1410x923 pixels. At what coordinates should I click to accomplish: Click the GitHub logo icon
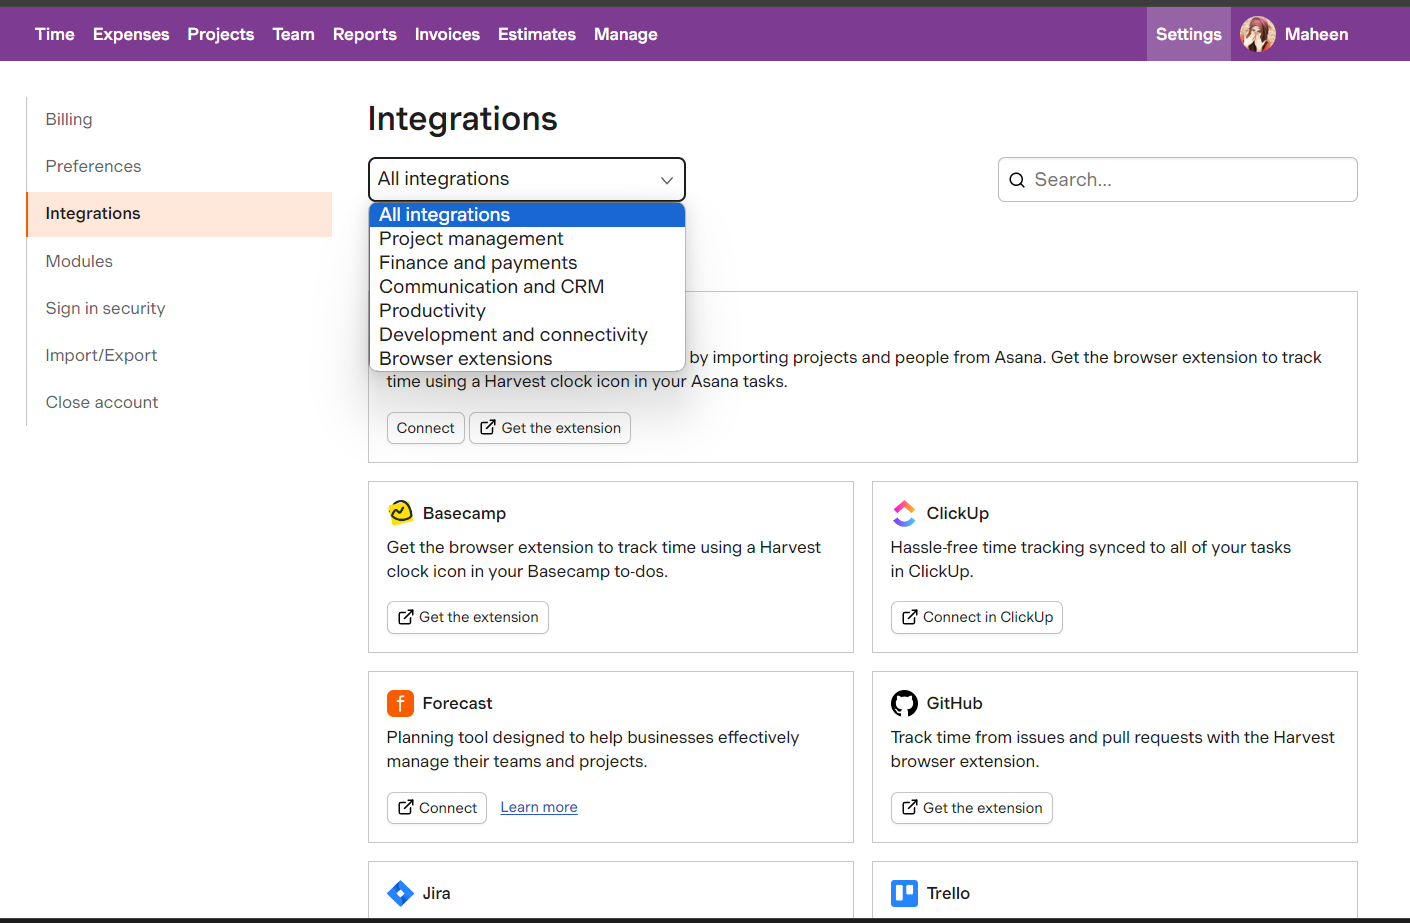[904, 703]
